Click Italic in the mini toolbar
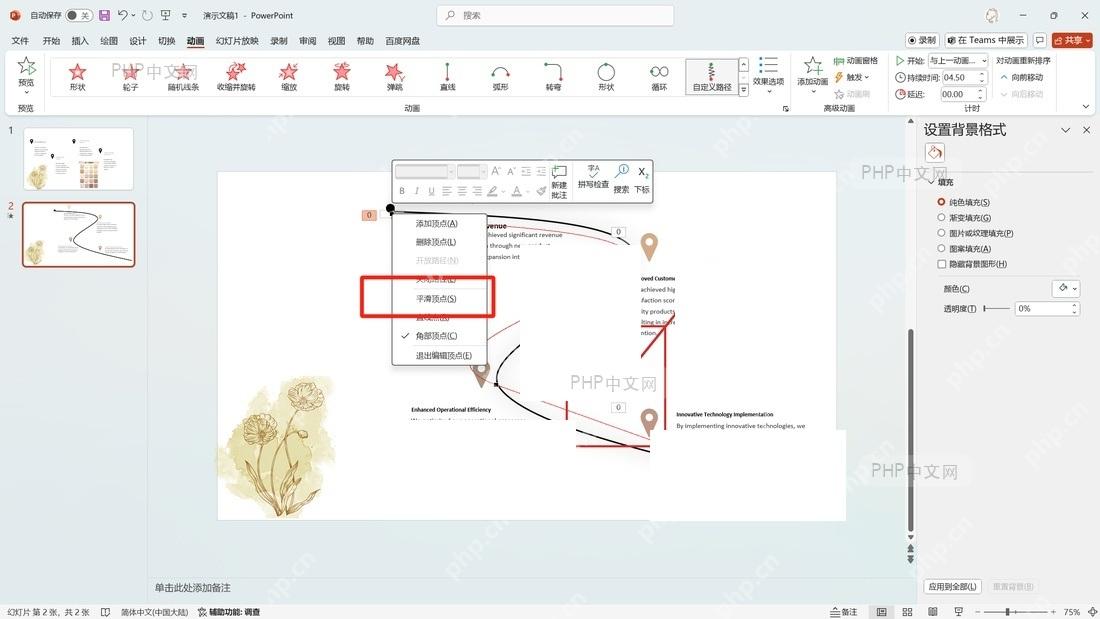Viewport: 1100px width, 619px height. pyautogui.click(x=416, y=191)
